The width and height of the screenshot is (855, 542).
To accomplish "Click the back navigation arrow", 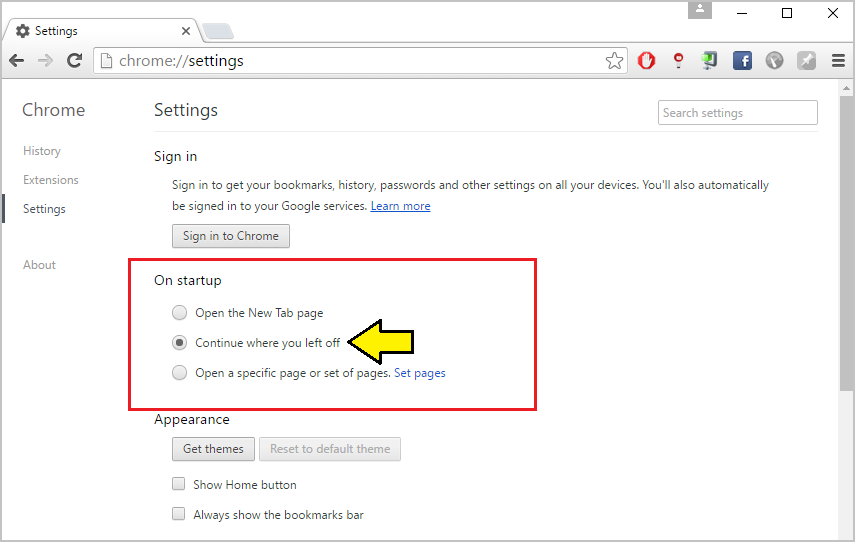I will (17, 61).
